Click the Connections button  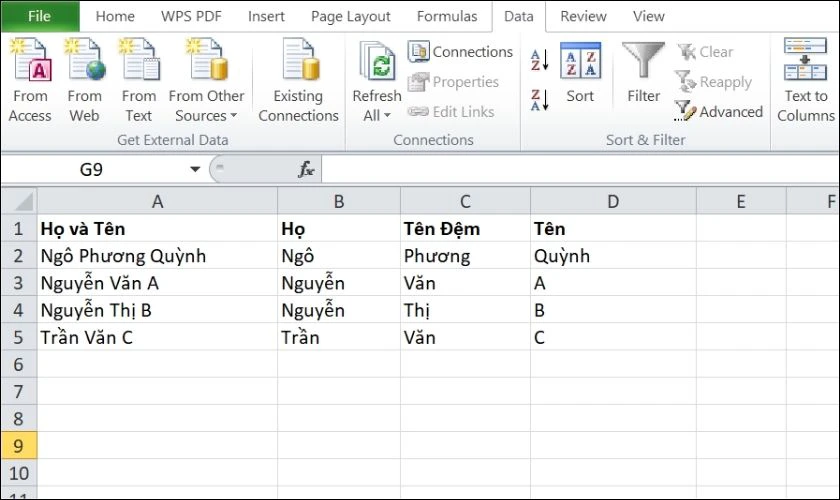(460, 52)
